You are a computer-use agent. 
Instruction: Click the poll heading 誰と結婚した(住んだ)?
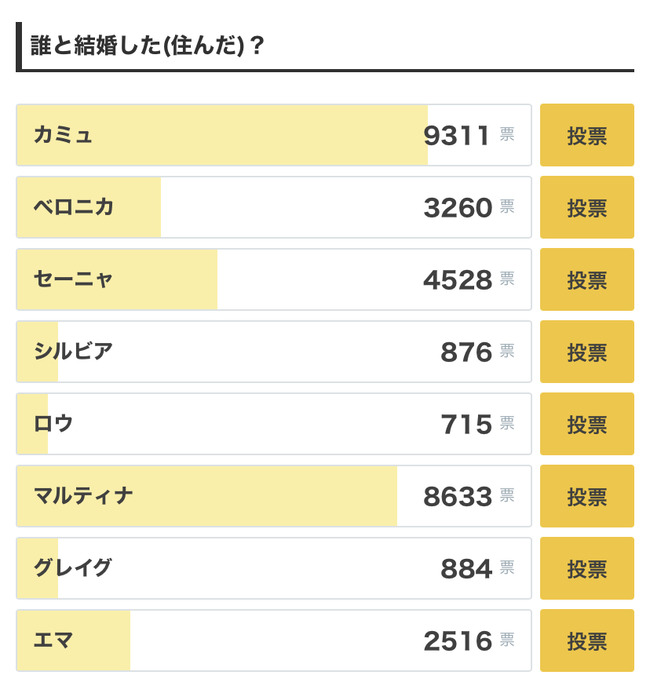[147, 45]
